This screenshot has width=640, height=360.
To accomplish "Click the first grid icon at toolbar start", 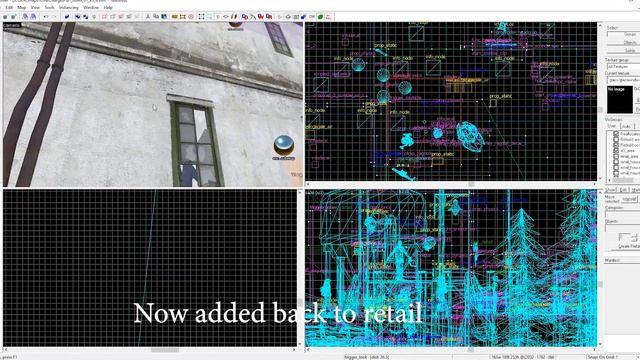I will click(5, 17).
